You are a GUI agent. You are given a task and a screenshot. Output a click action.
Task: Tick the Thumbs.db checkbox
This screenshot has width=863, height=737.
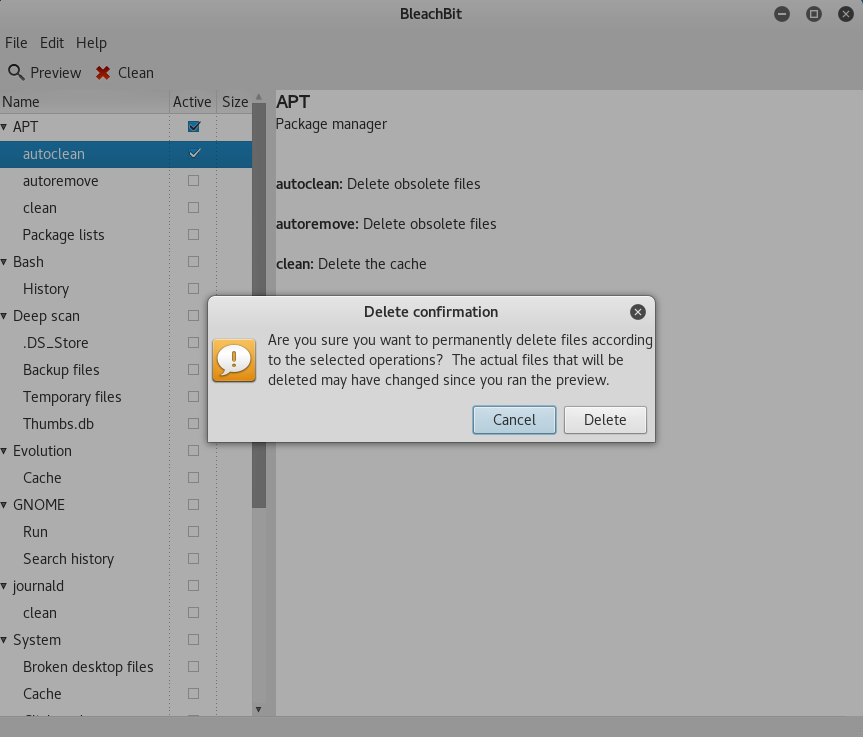193,423
